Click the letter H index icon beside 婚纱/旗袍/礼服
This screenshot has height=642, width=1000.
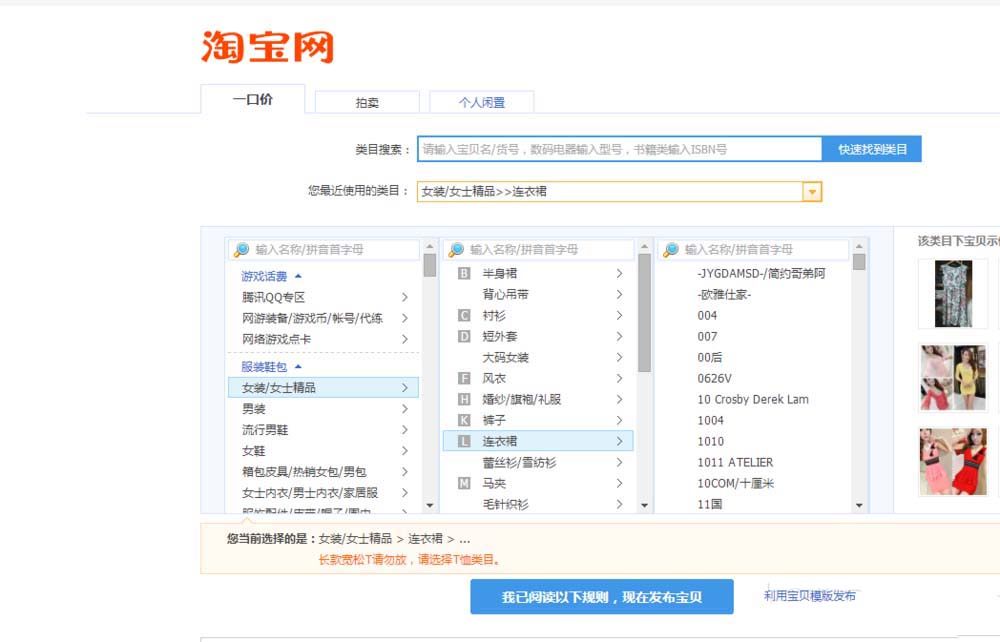pyautogui.click(x=464, y=400)
